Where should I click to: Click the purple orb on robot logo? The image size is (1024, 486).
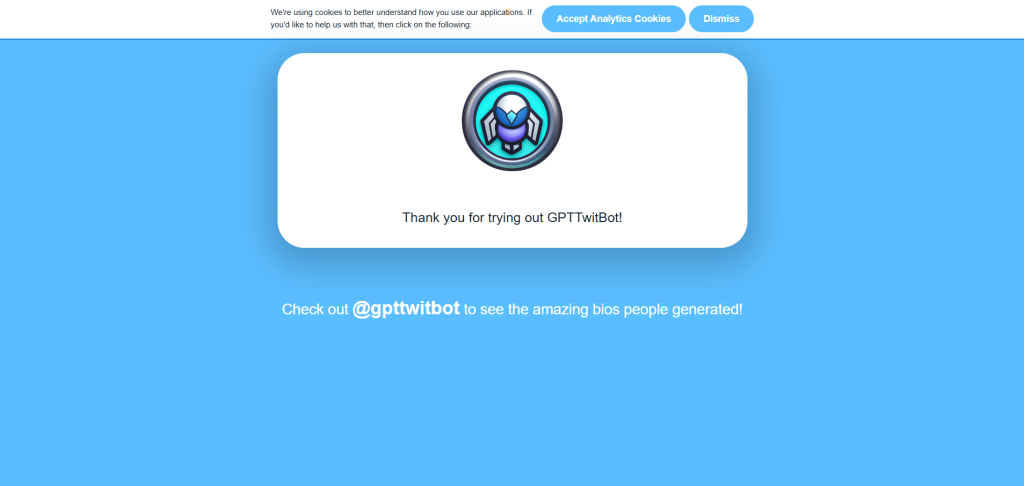click(x=512, y=131)
